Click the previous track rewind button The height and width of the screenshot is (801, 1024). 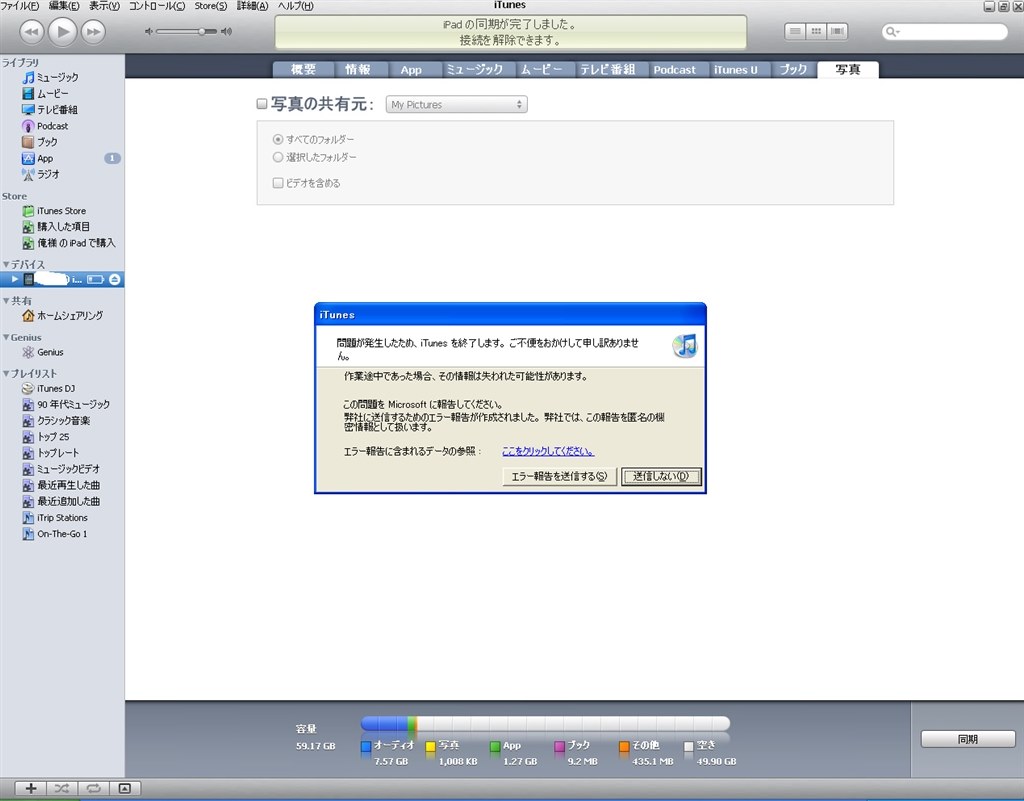pos(31,31)
